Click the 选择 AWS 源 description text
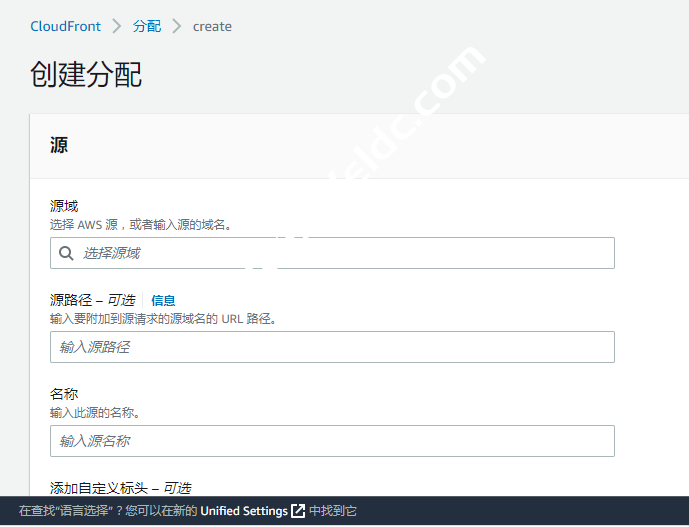This screenshot has height=527, width=689. point(140,225)
